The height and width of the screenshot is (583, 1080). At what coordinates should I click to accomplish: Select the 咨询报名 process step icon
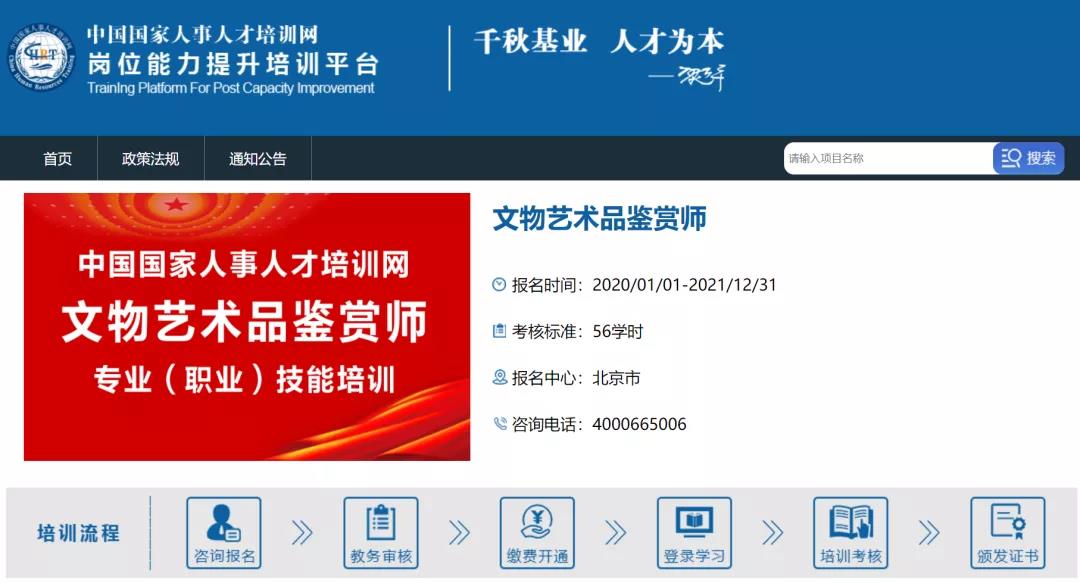tap(224, 533)
